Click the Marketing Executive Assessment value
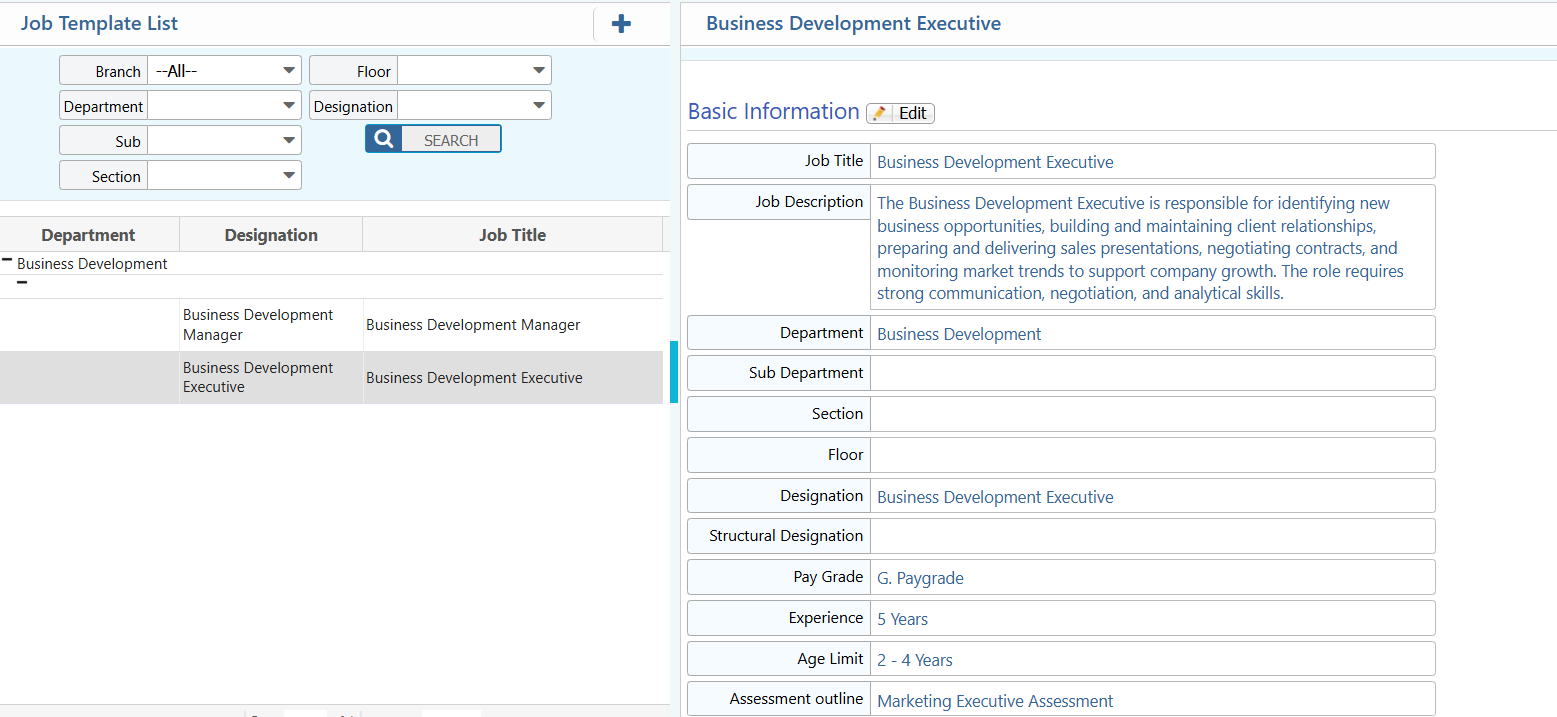Image resolution: width=1557 pixels, height=717 pixels. click(994, 701)
